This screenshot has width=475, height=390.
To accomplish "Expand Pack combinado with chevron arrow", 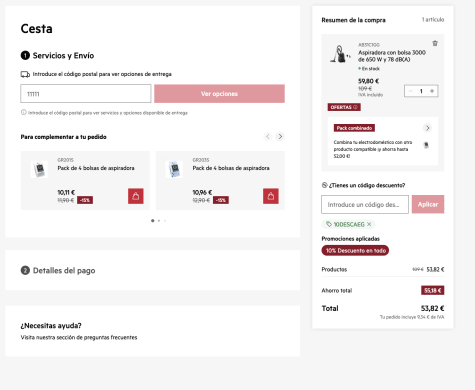I will (x=427, y=128).
